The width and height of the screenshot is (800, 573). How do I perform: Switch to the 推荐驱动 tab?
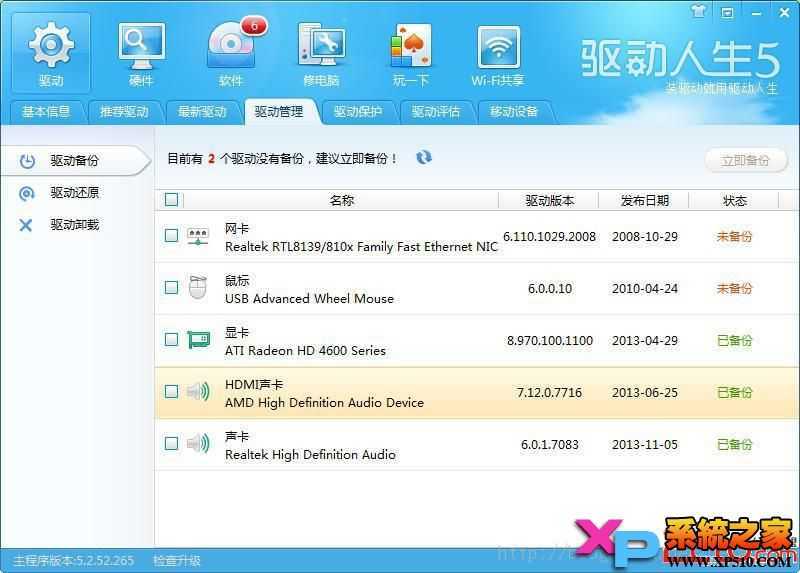point(124,112)
